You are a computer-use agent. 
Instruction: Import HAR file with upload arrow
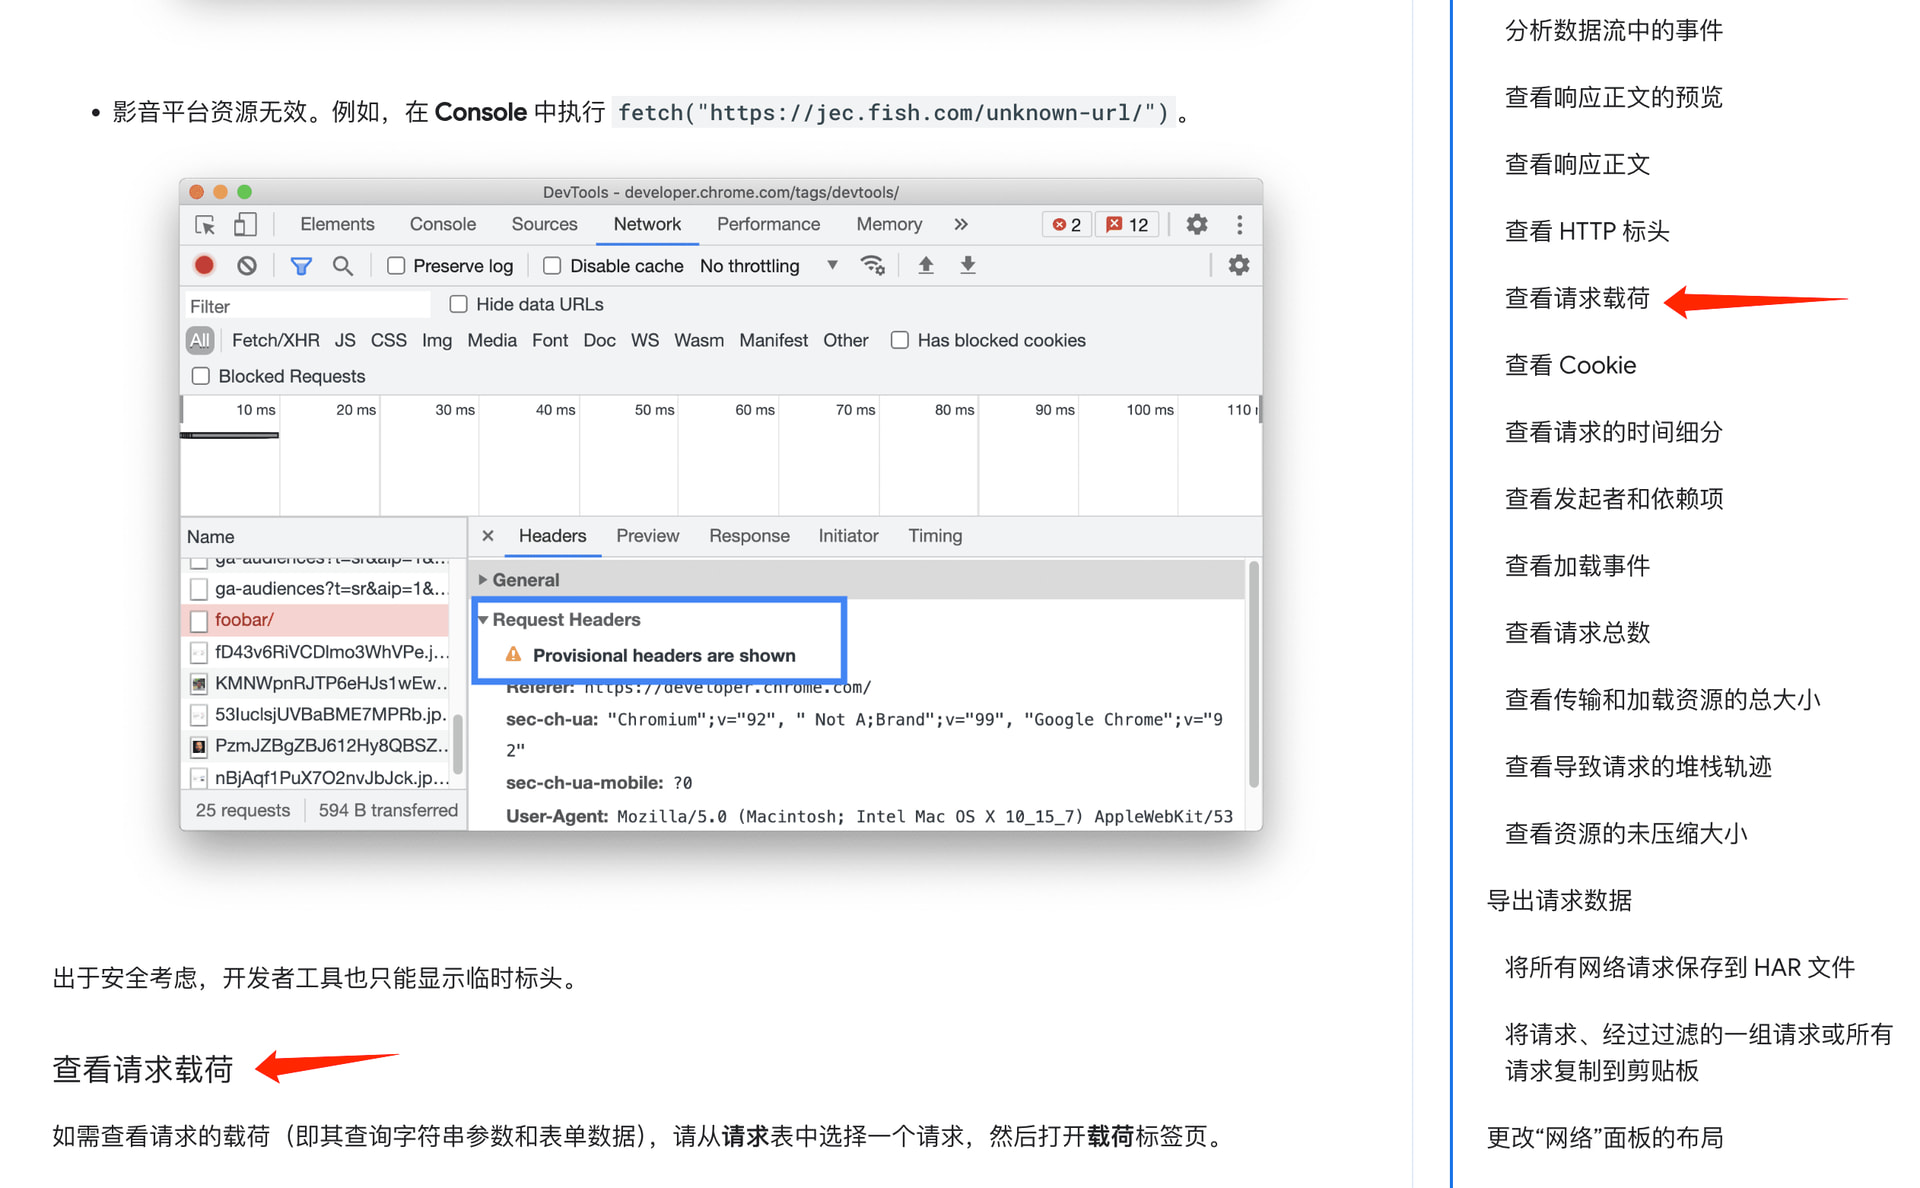pos(926,265)
